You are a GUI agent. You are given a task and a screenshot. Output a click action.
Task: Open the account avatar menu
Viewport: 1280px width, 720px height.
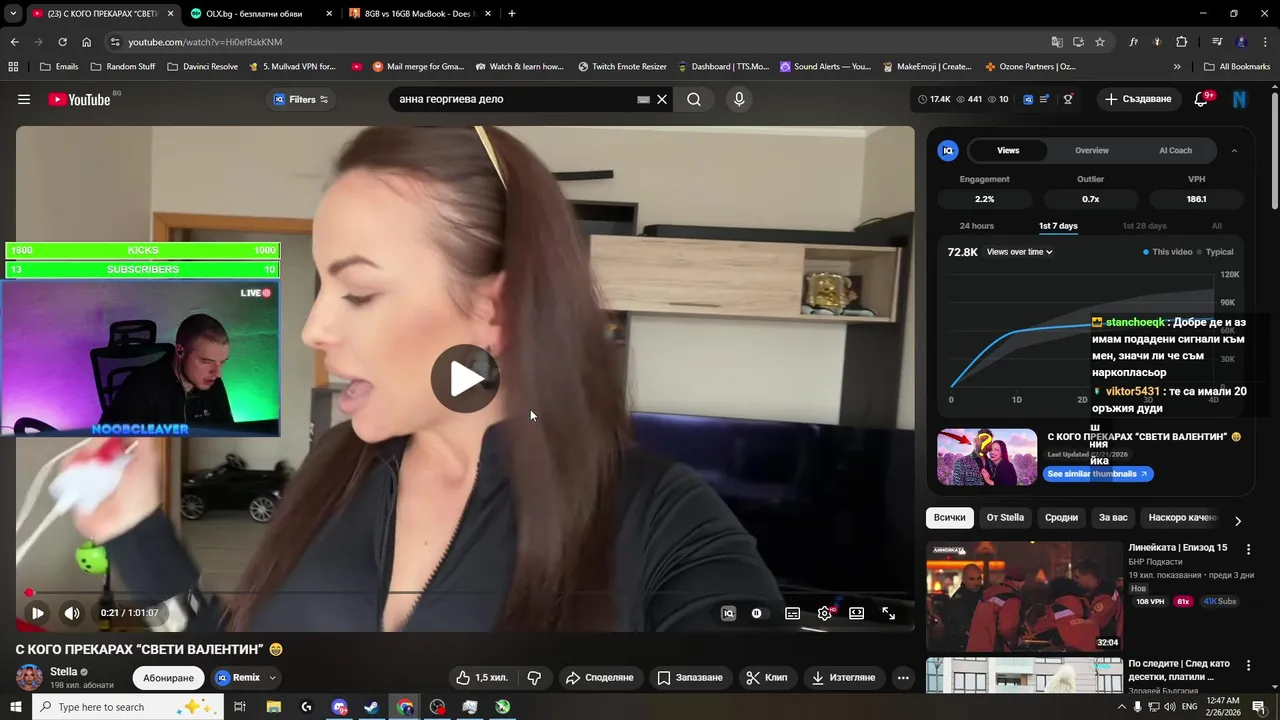pyautogui.click(x=1240, y=99)
